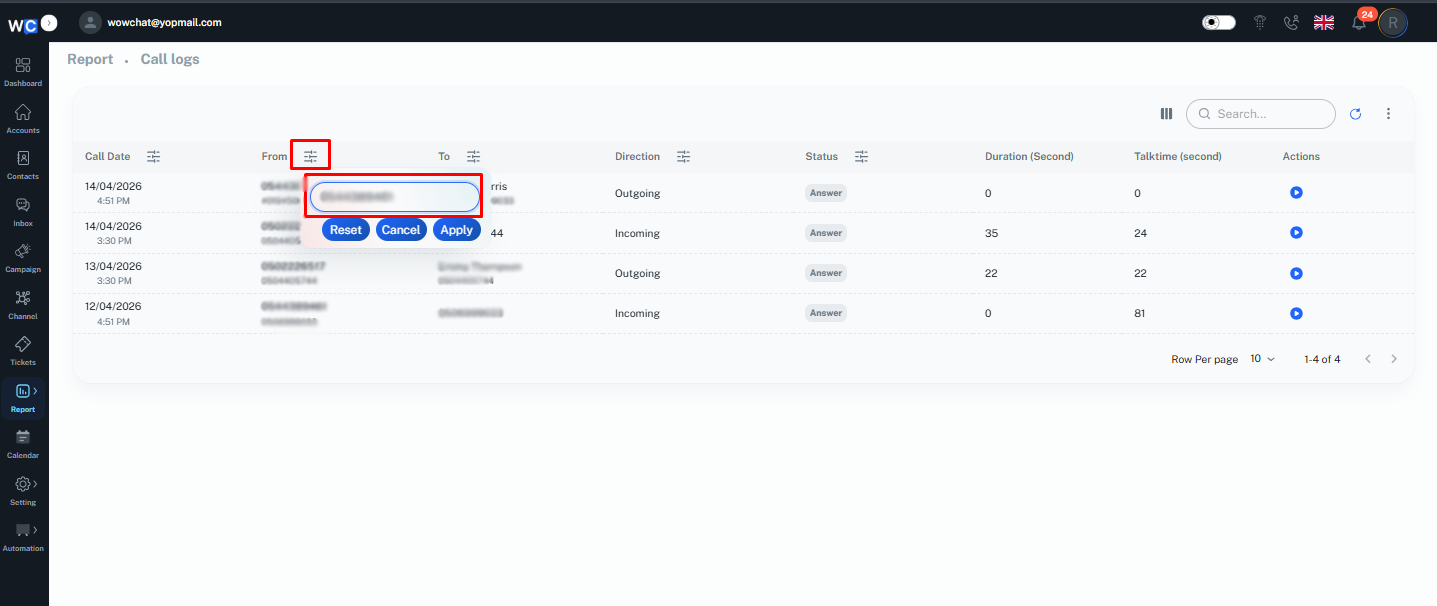The image size is (1437, 606).
Task: Click the antenna signal icon in header
Action: point(1260,22)
